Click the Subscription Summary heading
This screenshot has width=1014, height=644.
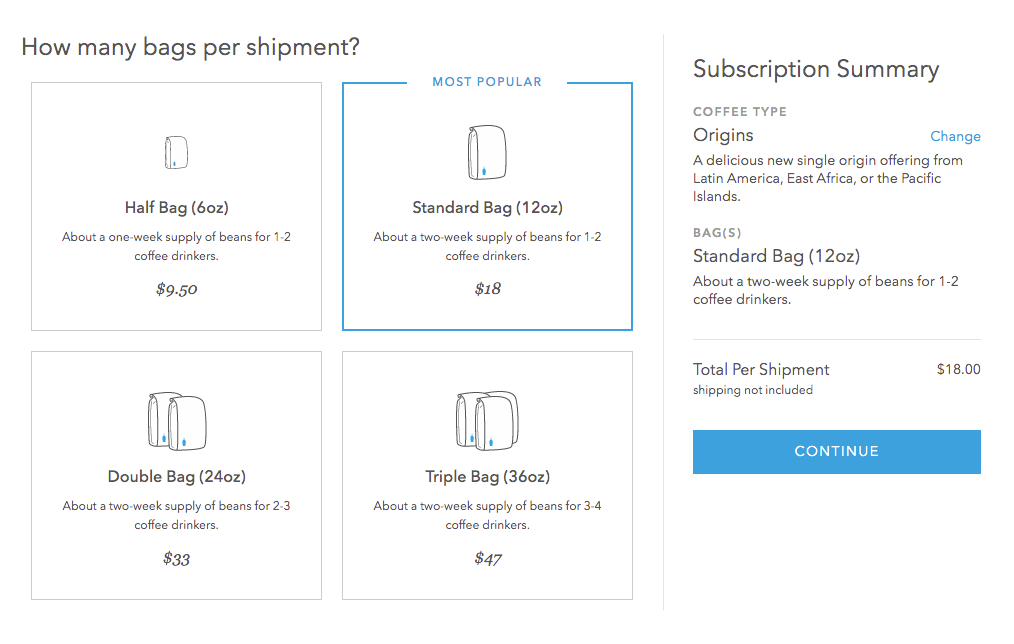(816, 69)
